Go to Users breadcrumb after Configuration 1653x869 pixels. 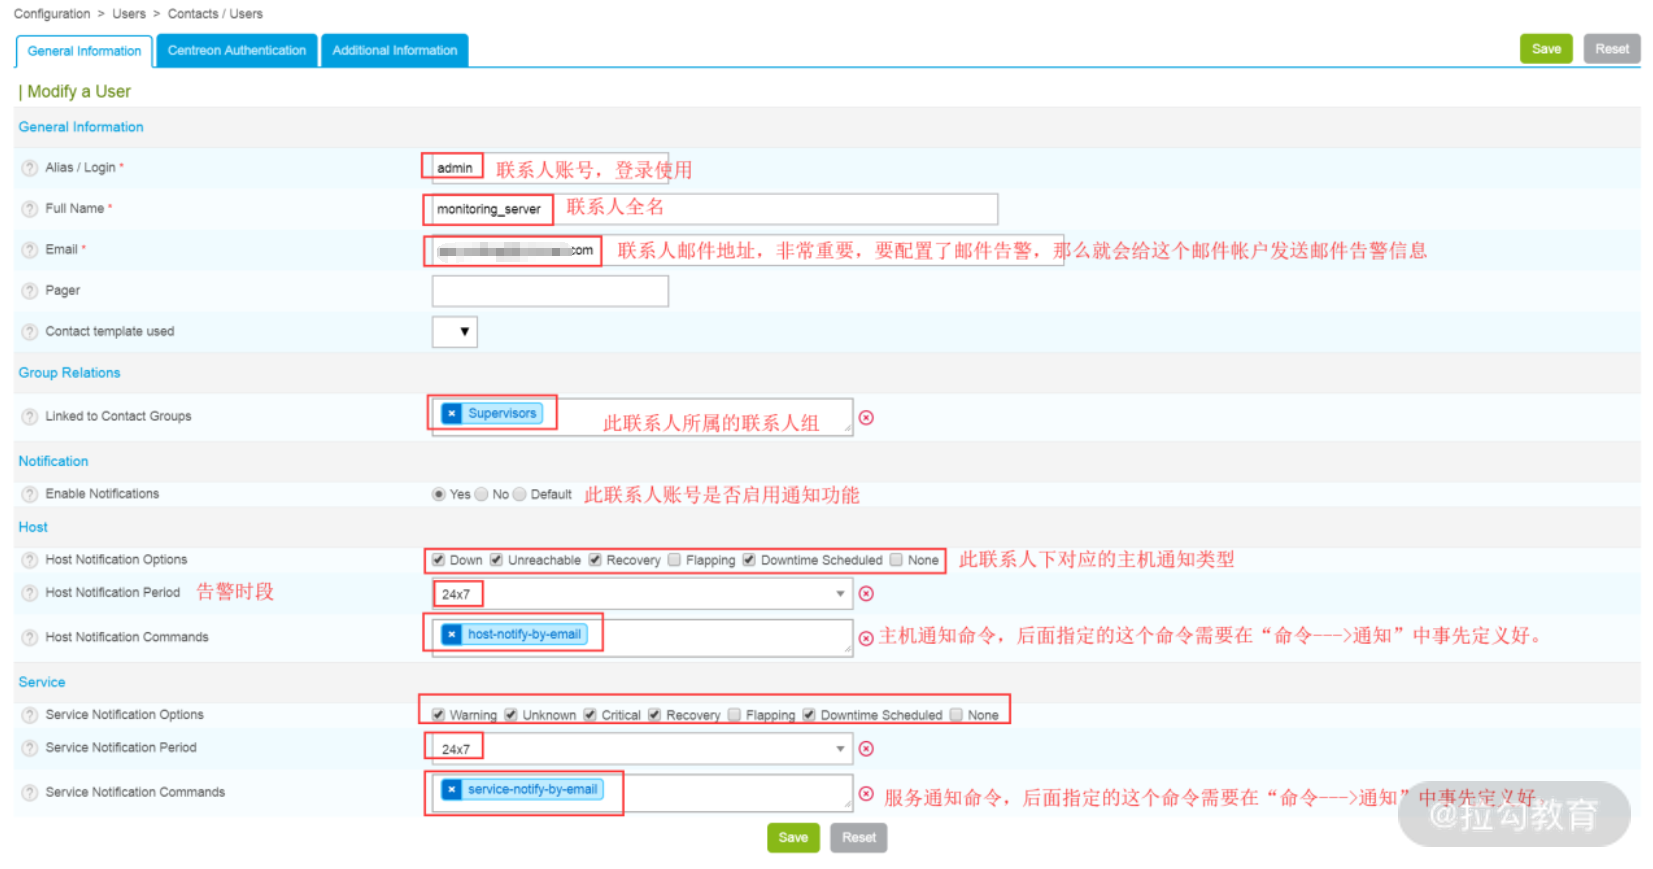click(x=129, y=14)
